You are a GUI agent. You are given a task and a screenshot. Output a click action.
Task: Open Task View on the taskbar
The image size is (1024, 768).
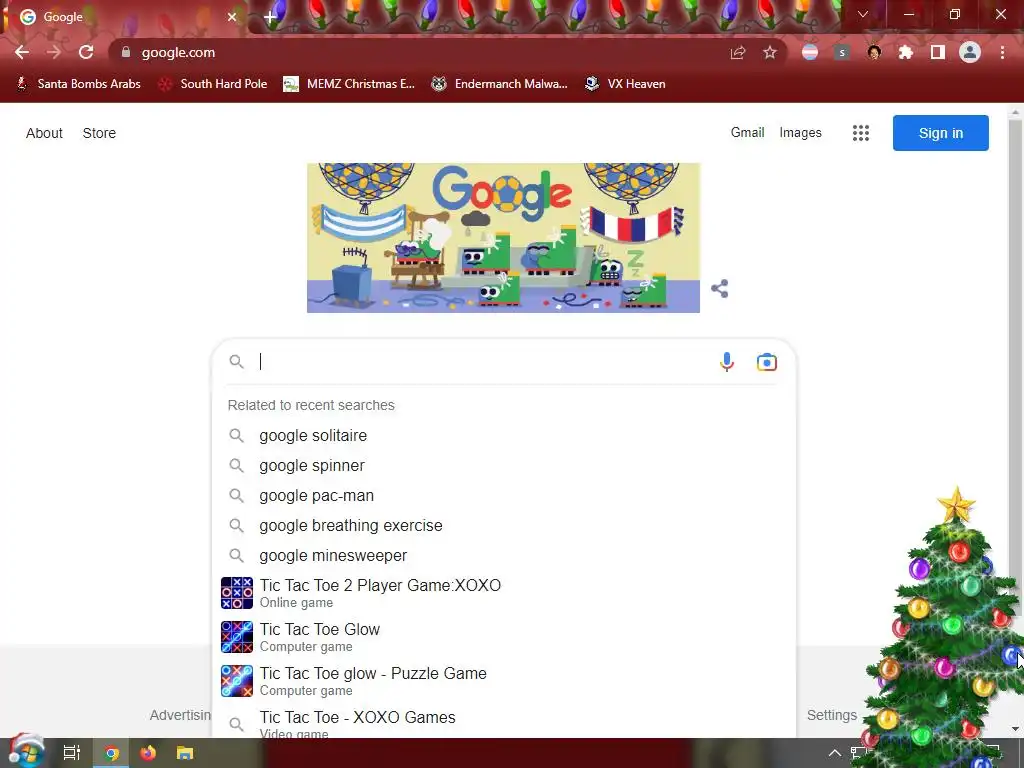coord(72,753)
